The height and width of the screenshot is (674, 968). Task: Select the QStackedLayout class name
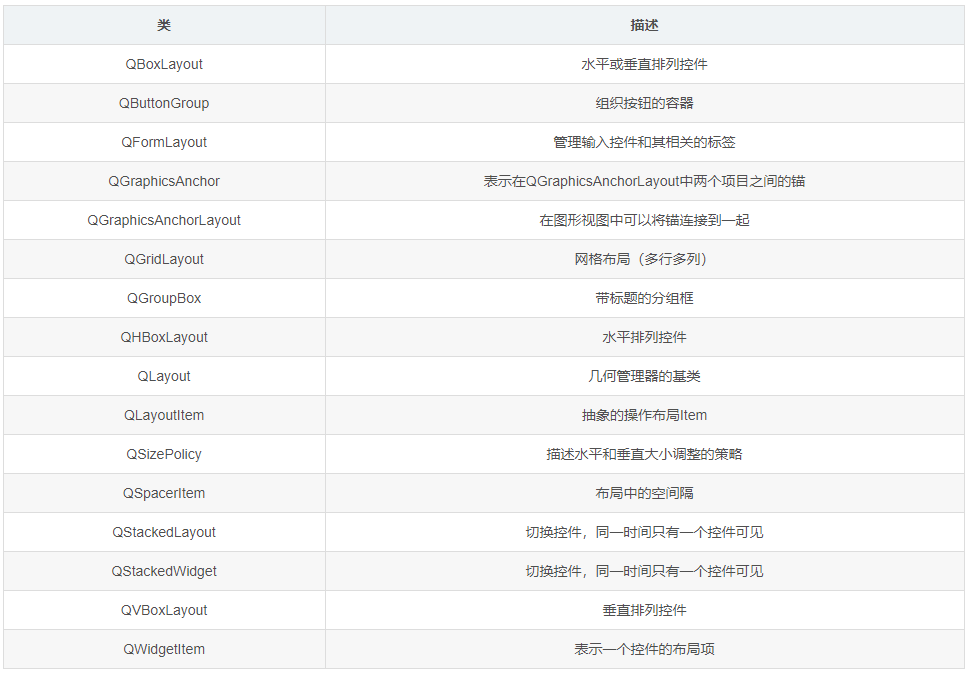tap(164, 532)
